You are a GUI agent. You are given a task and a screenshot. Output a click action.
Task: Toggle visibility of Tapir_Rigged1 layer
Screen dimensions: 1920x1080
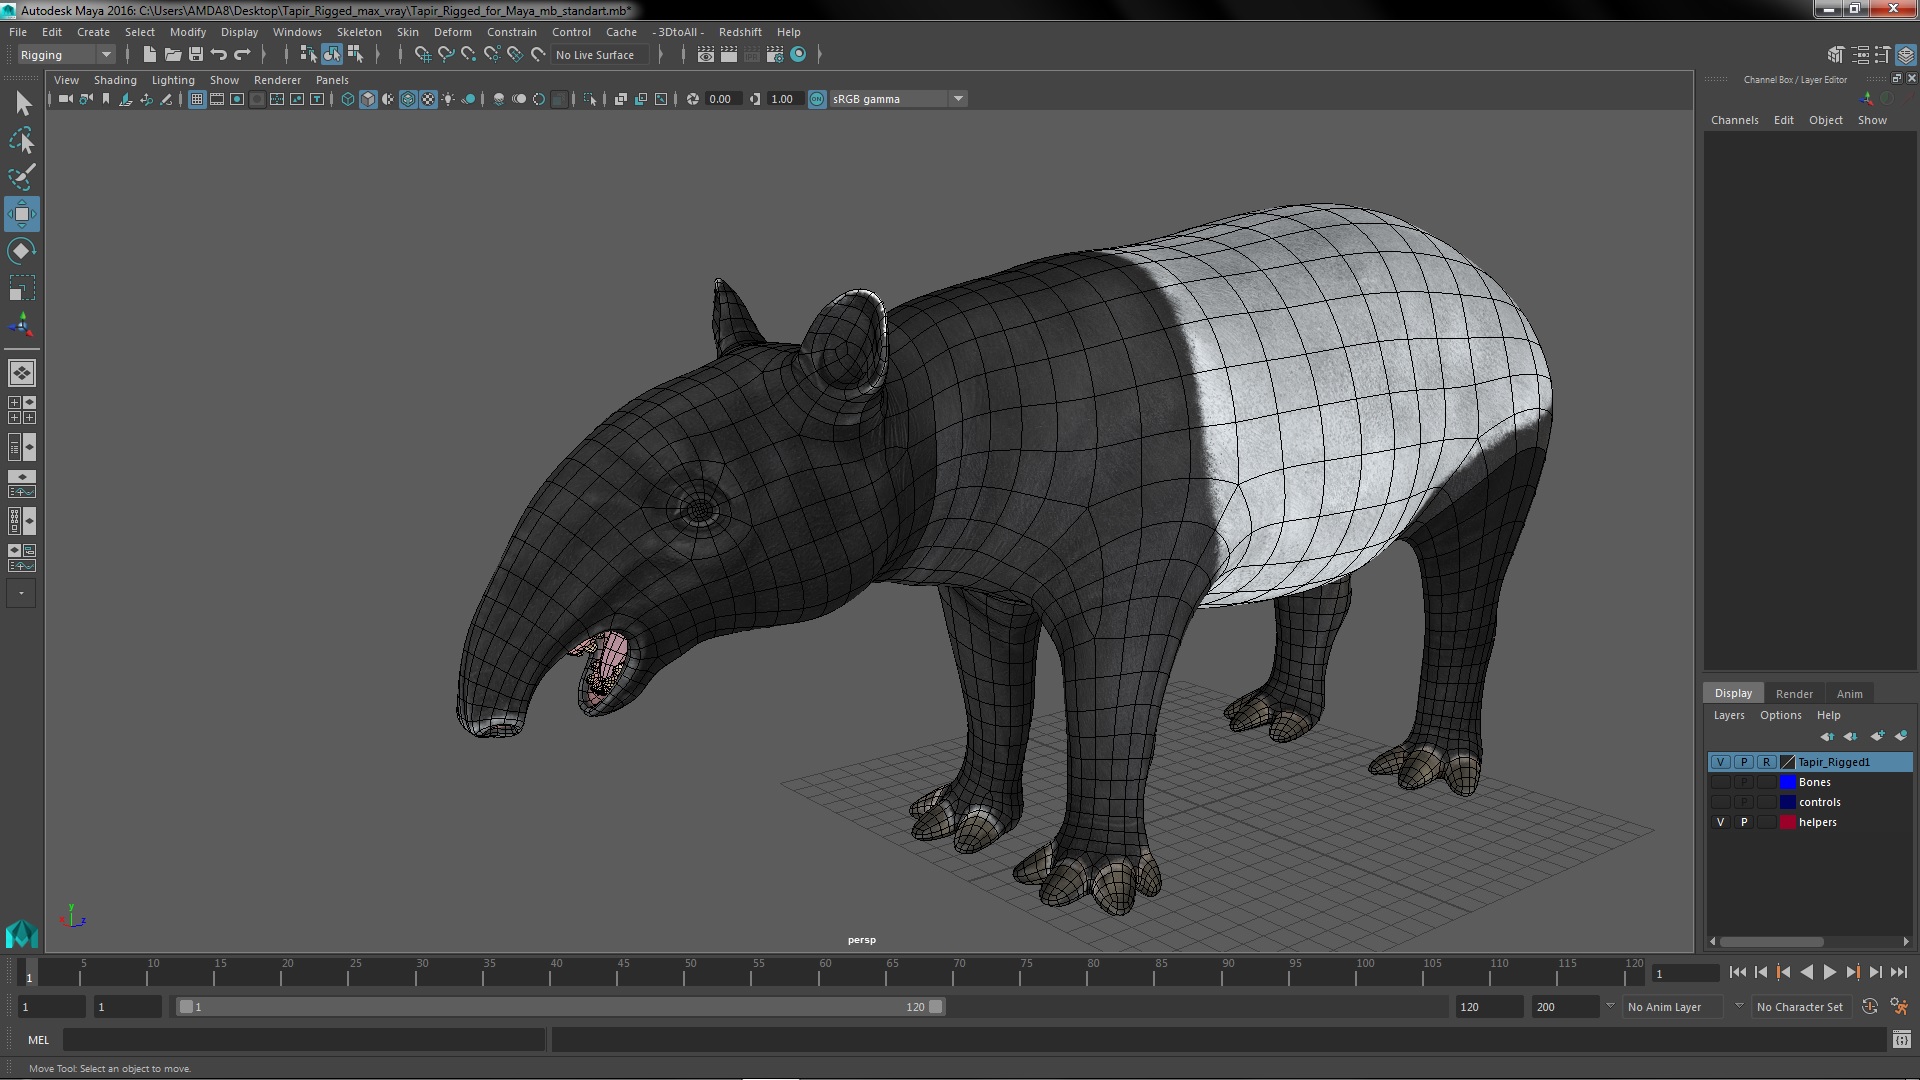[1720, 762]
